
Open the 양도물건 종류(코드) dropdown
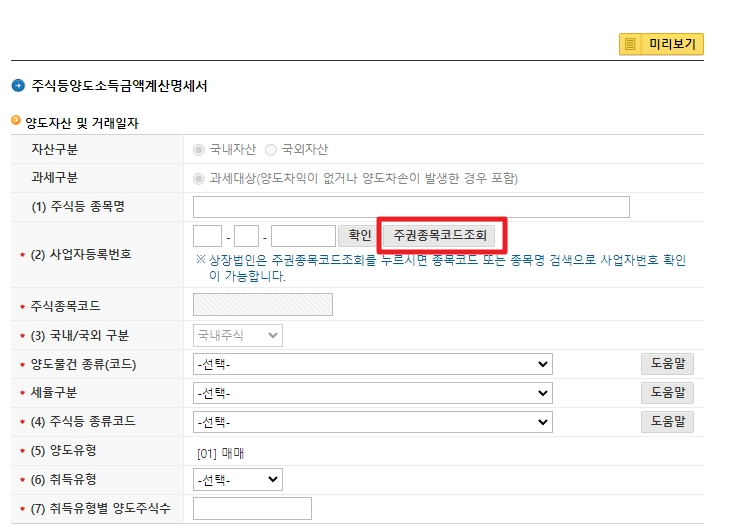(372, 364)
